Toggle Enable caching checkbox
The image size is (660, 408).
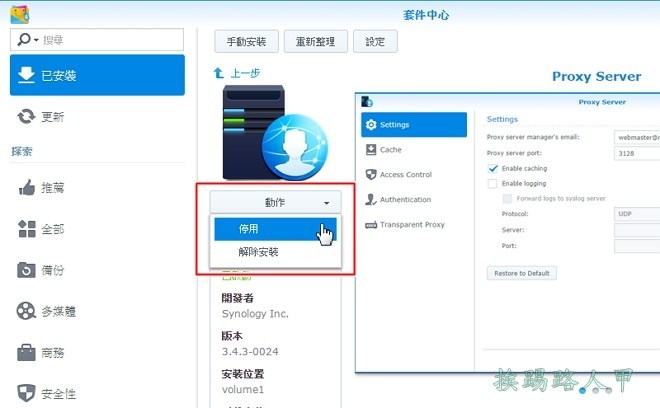click(x=492, y=168)
